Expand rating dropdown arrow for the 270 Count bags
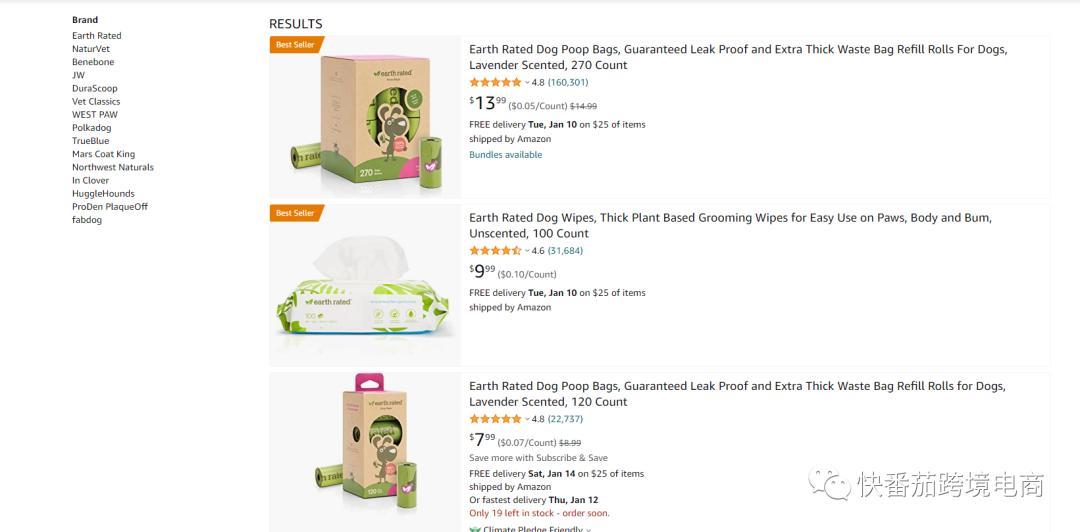This screenshot has height=532, width=1080. pos(527,83)
